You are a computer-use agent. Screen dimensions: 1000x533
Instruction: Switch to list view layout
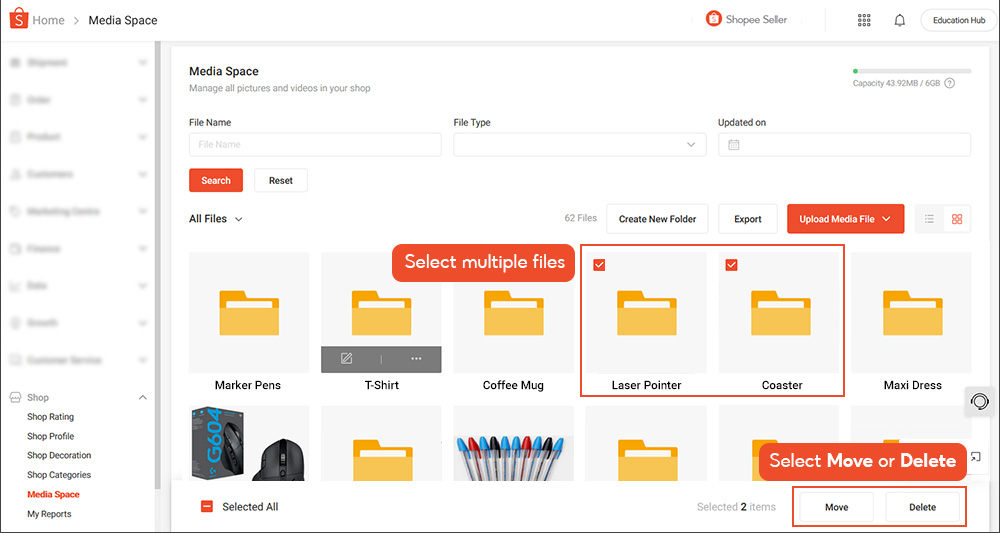click(929, 219)
